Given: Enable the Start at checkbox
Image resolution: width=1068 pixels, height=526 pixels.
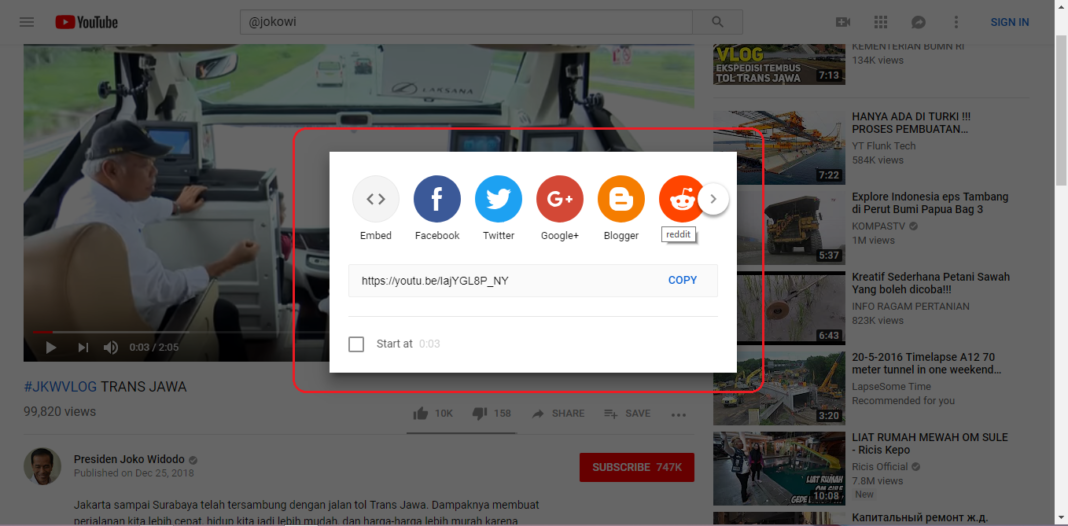Looking at the screenshot, I should coord(356,344).
